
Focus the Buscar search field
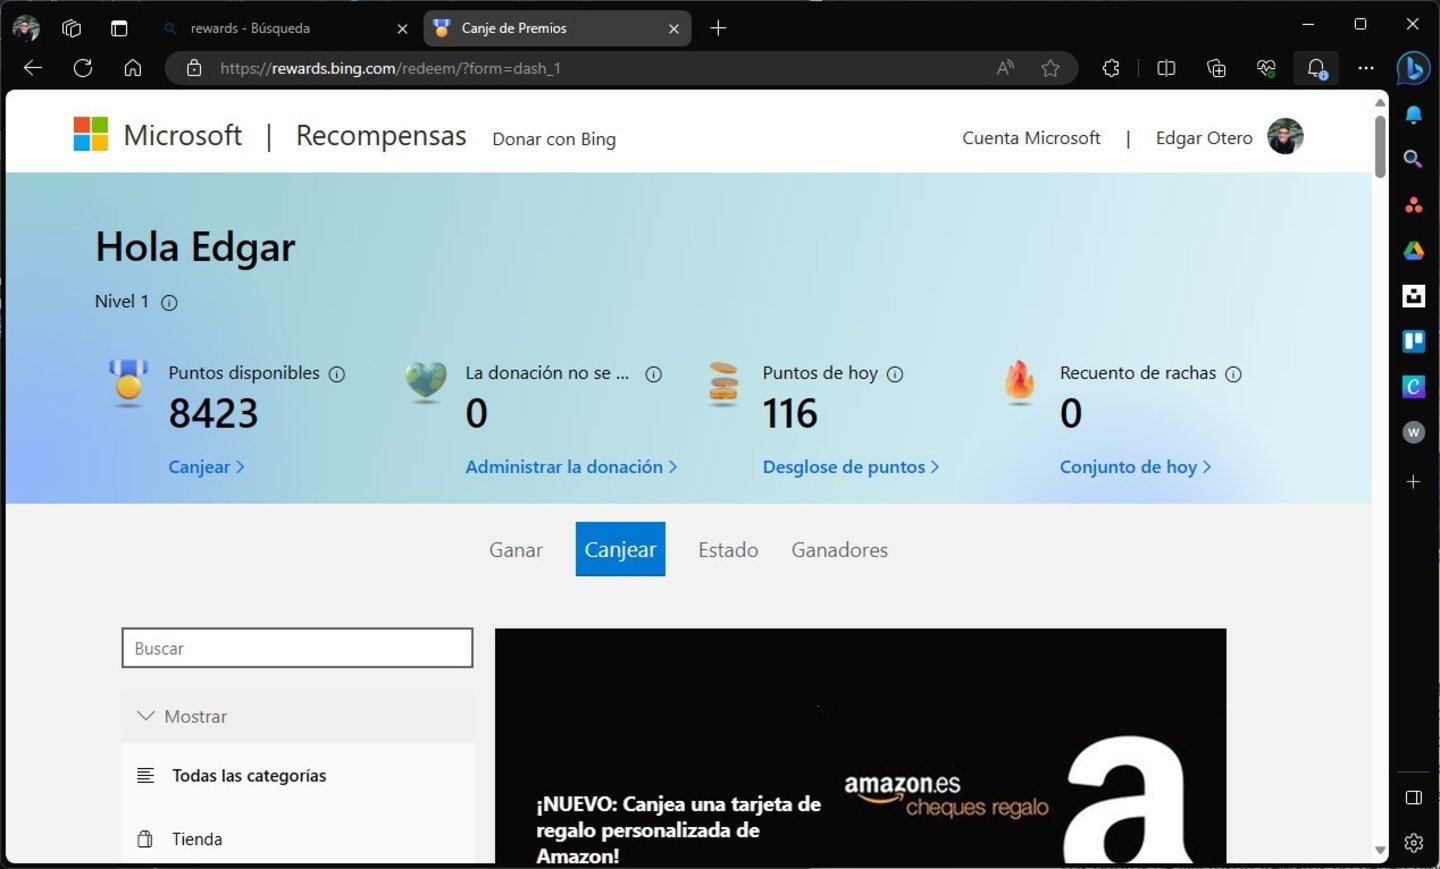[x=297, y=648]
